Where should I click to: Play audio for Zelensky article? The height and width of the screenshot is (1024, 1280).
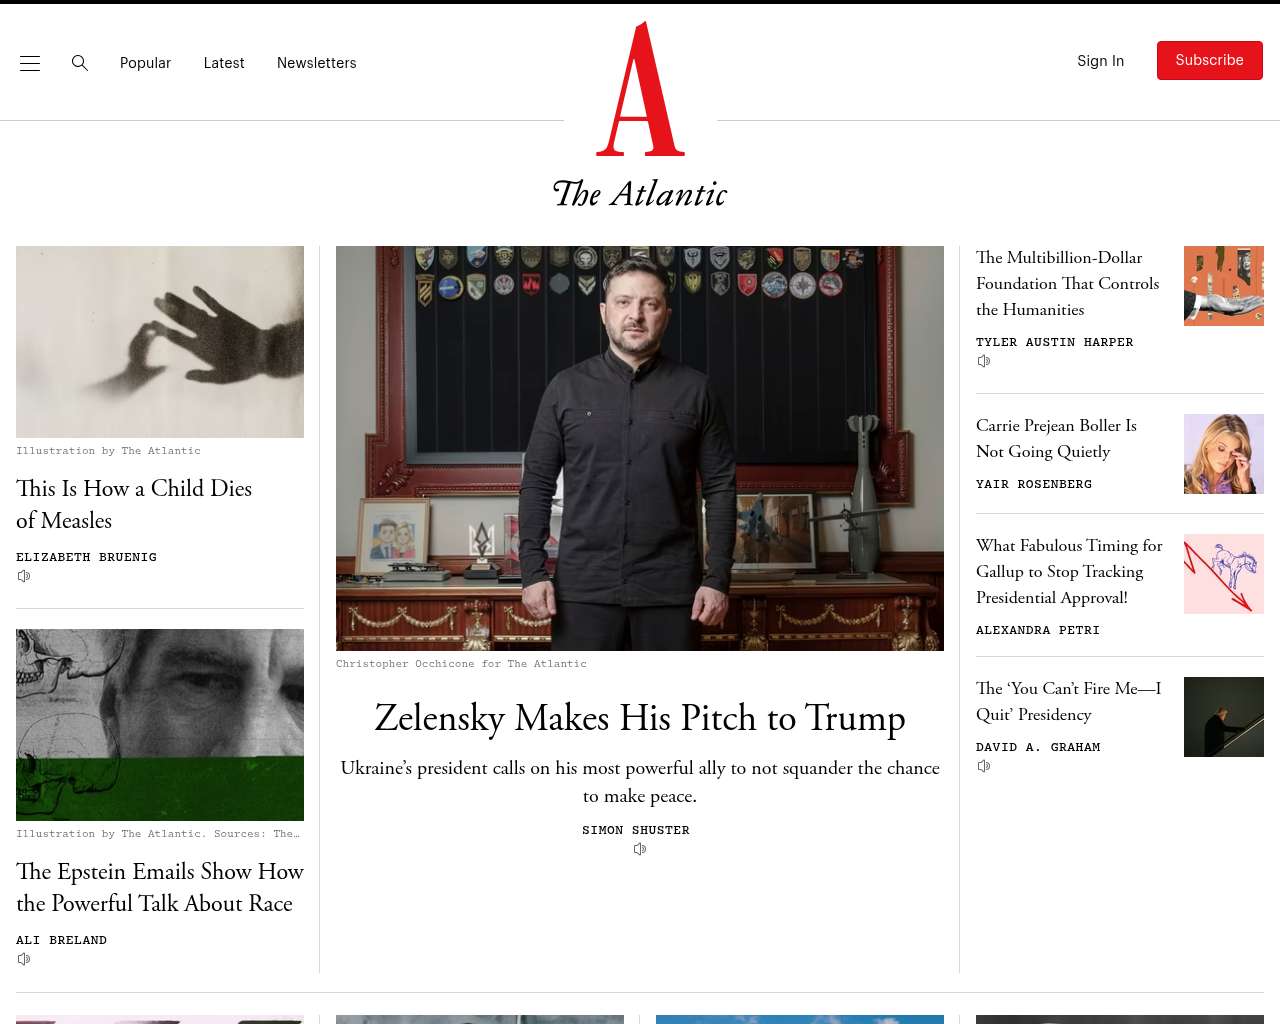640,849
